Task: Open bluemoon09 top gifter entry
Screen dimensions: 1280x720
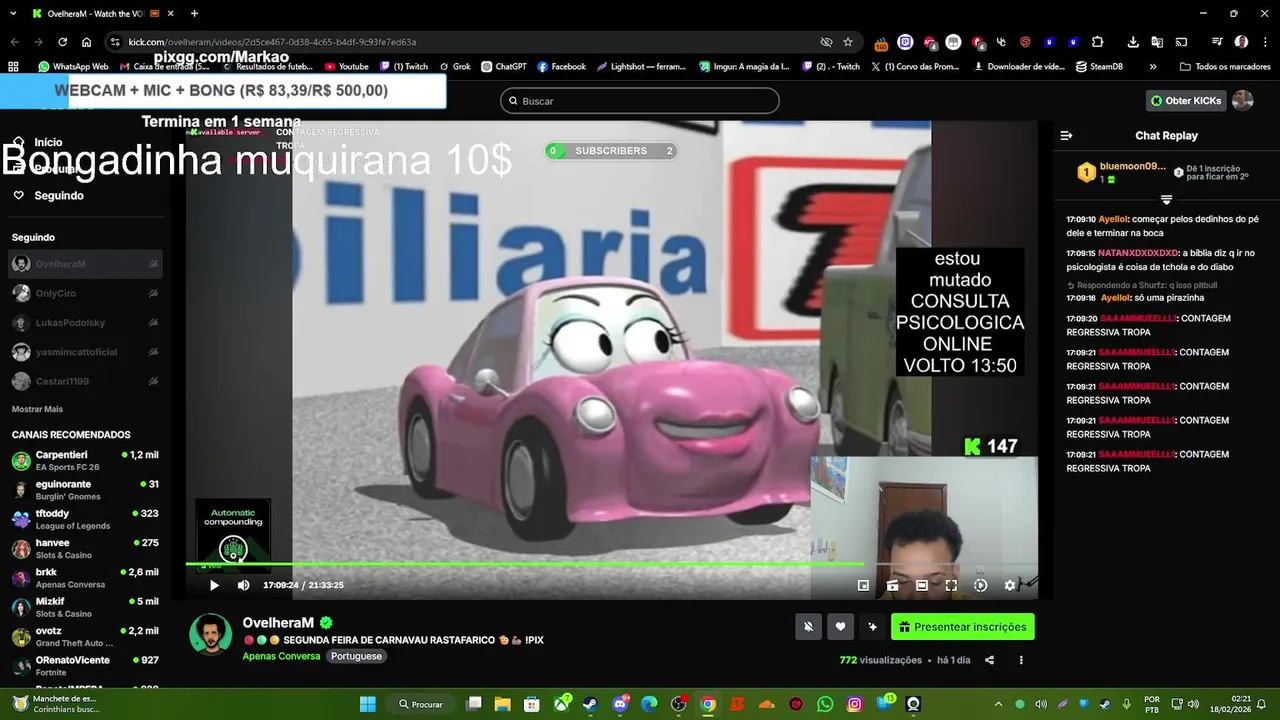Action: pos(1120,172)
